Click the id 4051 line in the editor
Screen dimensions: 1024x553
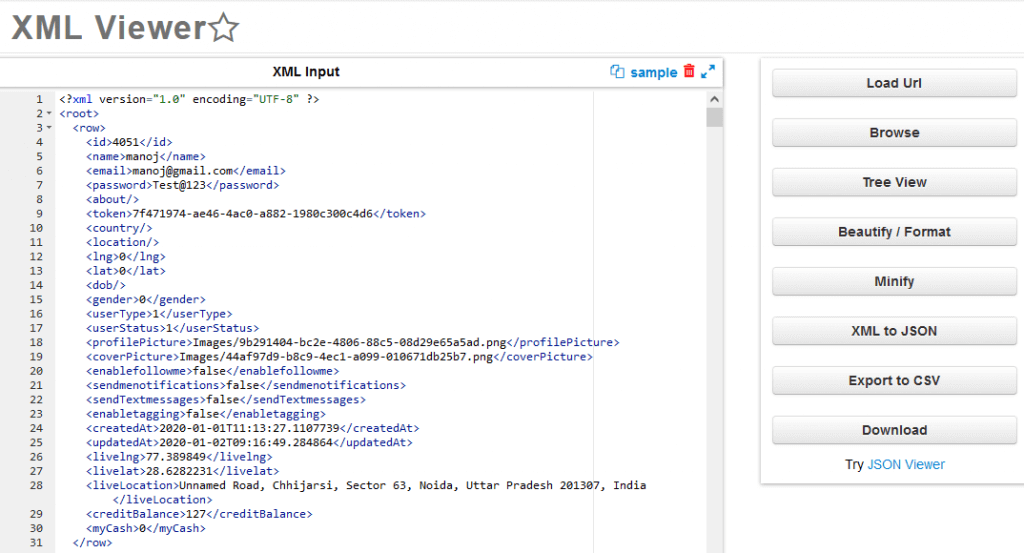129,142
